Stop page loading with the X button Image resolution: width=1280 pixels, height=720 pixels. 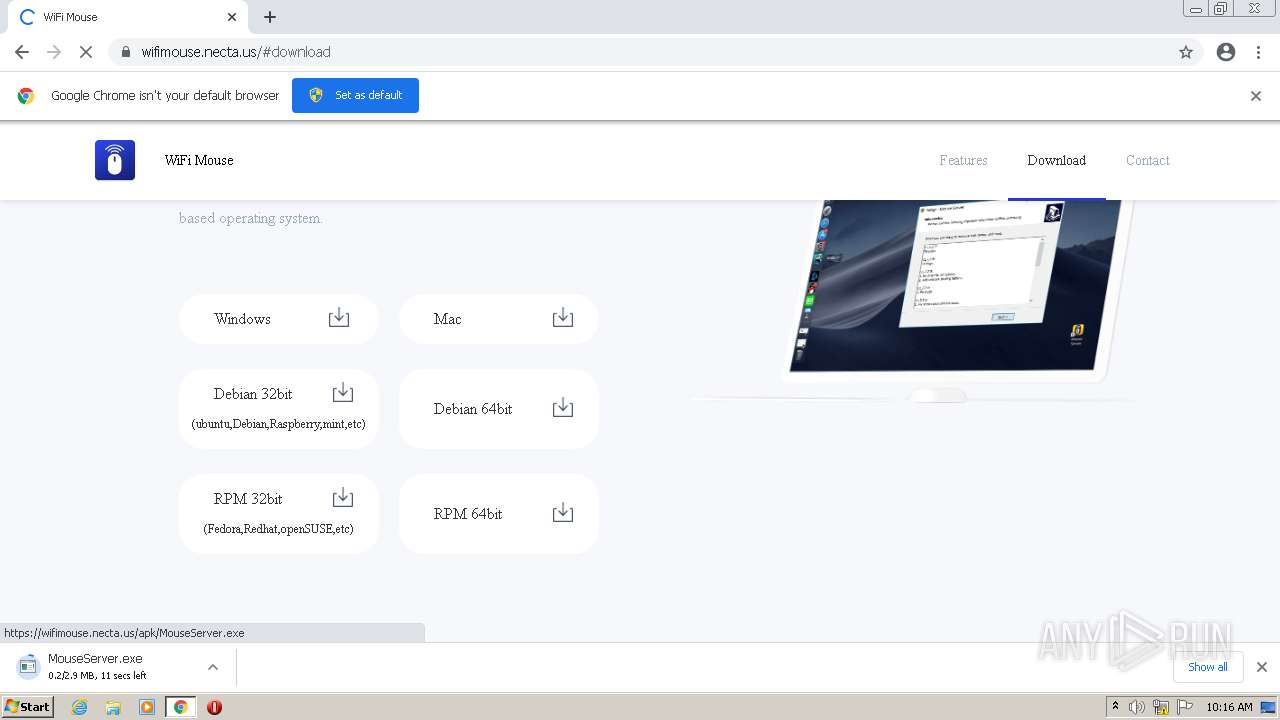coord(86,52)
